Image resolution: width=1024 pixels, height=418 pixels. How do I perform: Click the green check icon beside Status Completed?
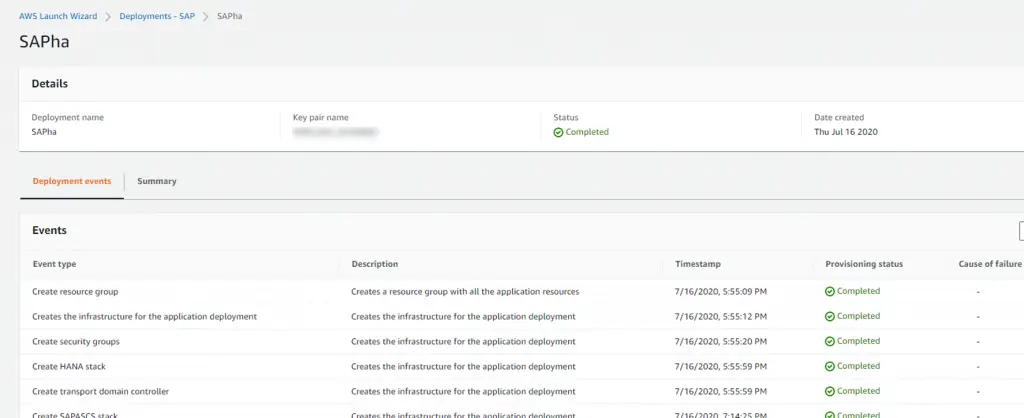558,133
